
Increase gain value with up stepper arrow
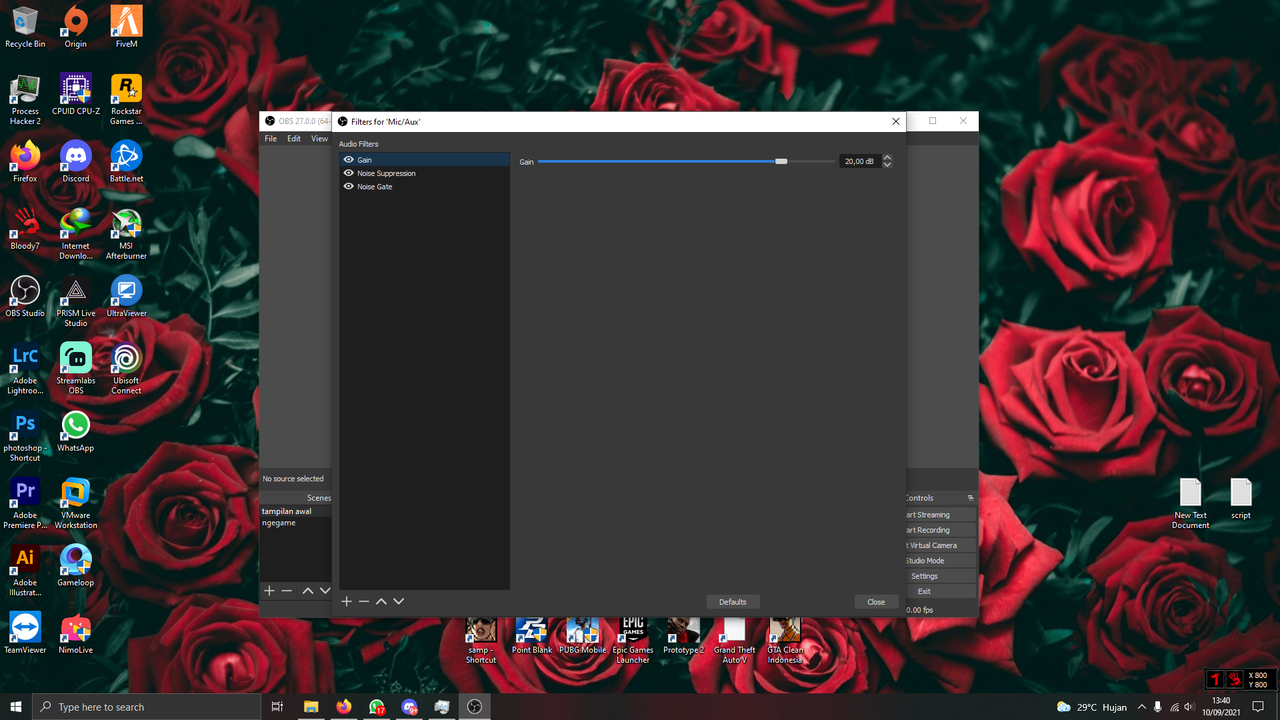coord(887,158)
